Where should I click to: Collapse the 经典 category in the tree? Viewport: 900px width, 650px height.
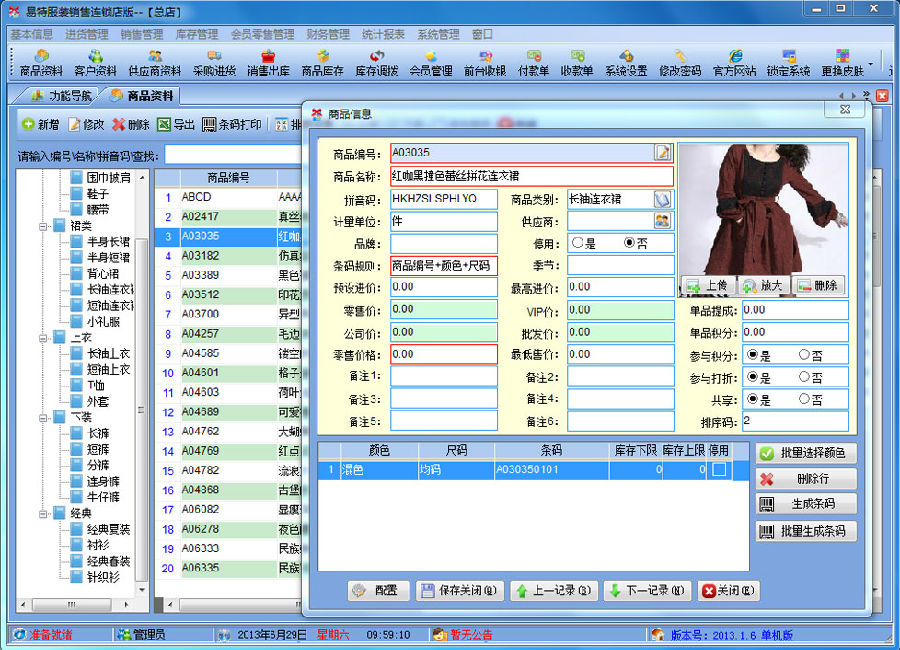pyautogui.click(x=44, y=513)
